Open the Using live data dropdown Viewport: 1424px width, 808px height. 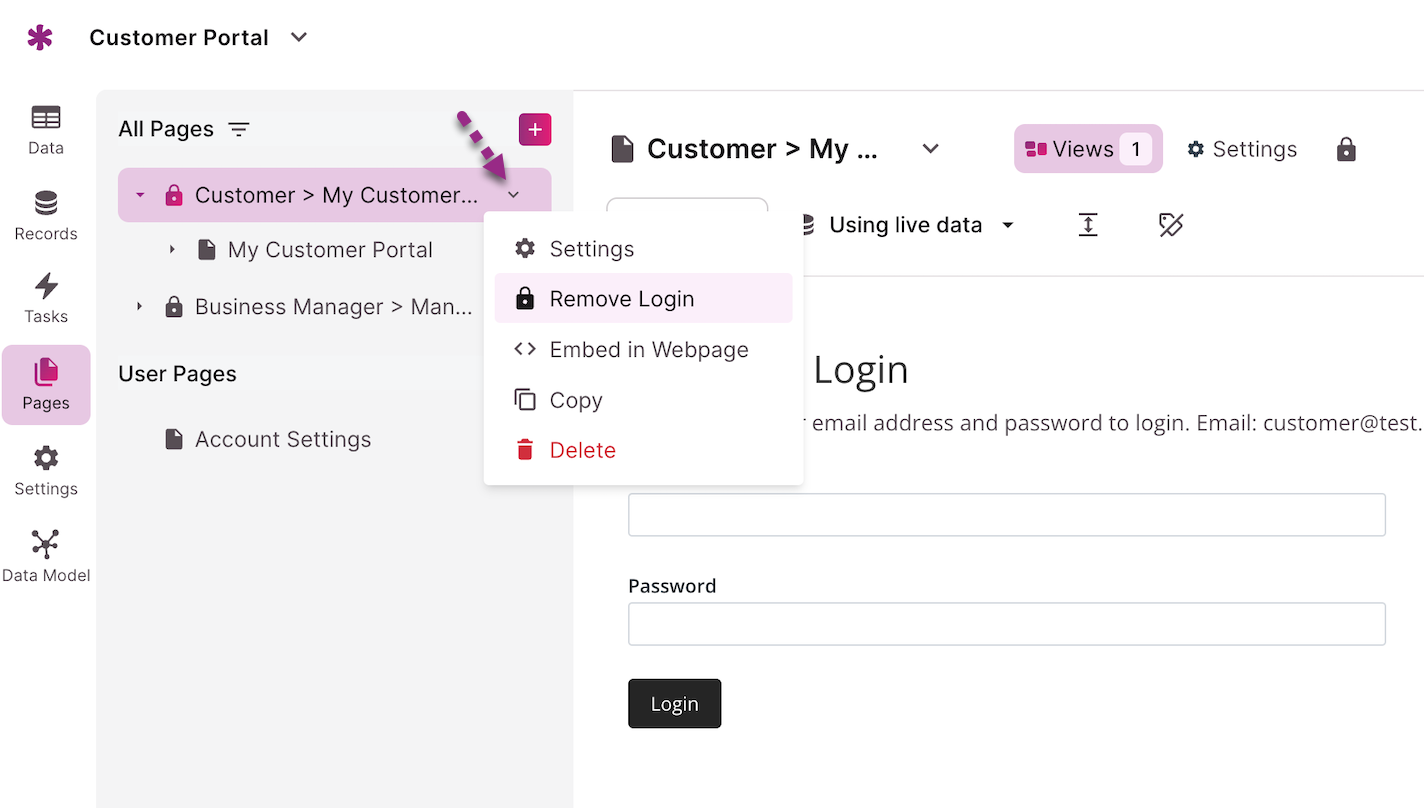pyautogui.click(x=1008, y=225)
